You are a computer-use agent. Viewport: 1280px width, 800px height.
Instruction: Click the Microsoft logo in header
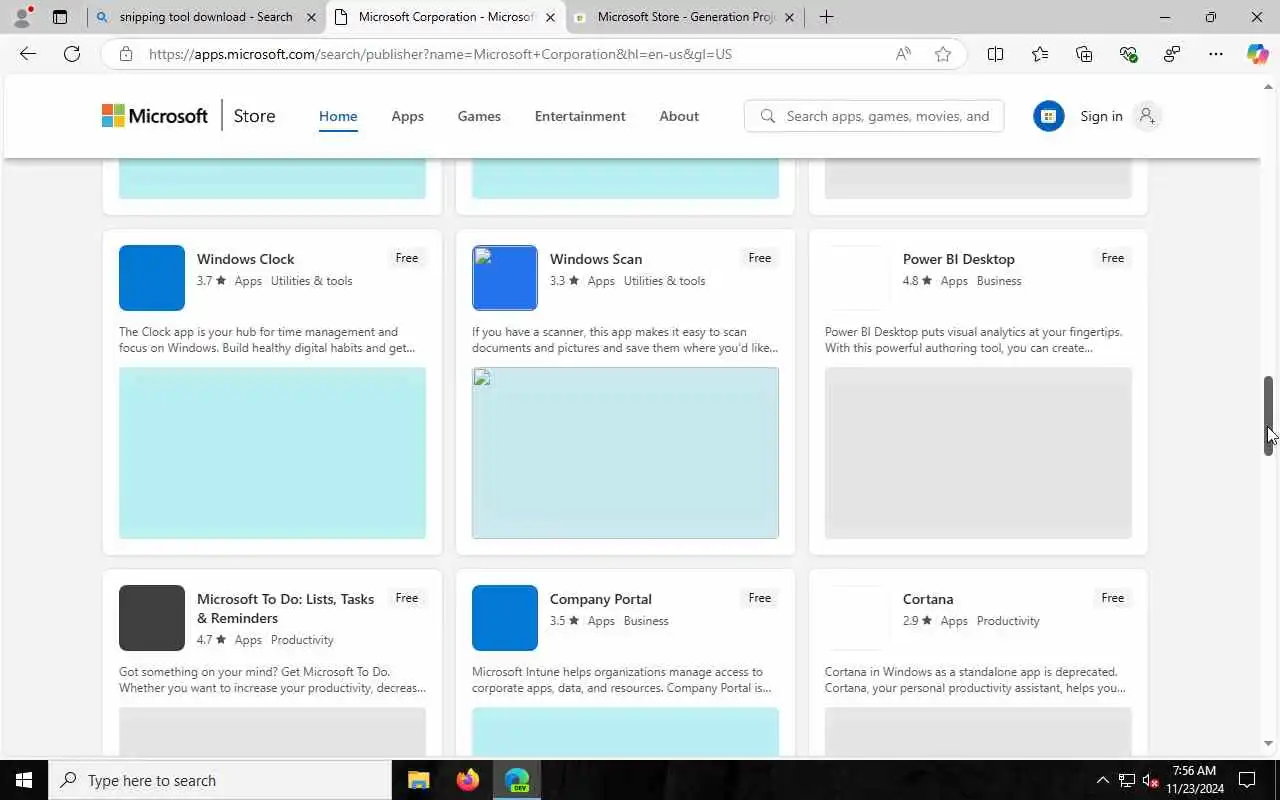tap(155, 116)
